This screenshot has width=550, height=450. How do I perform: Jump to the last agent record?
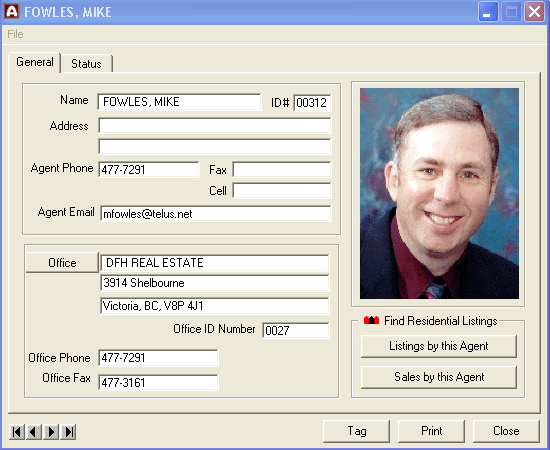(x=68, y=432)
